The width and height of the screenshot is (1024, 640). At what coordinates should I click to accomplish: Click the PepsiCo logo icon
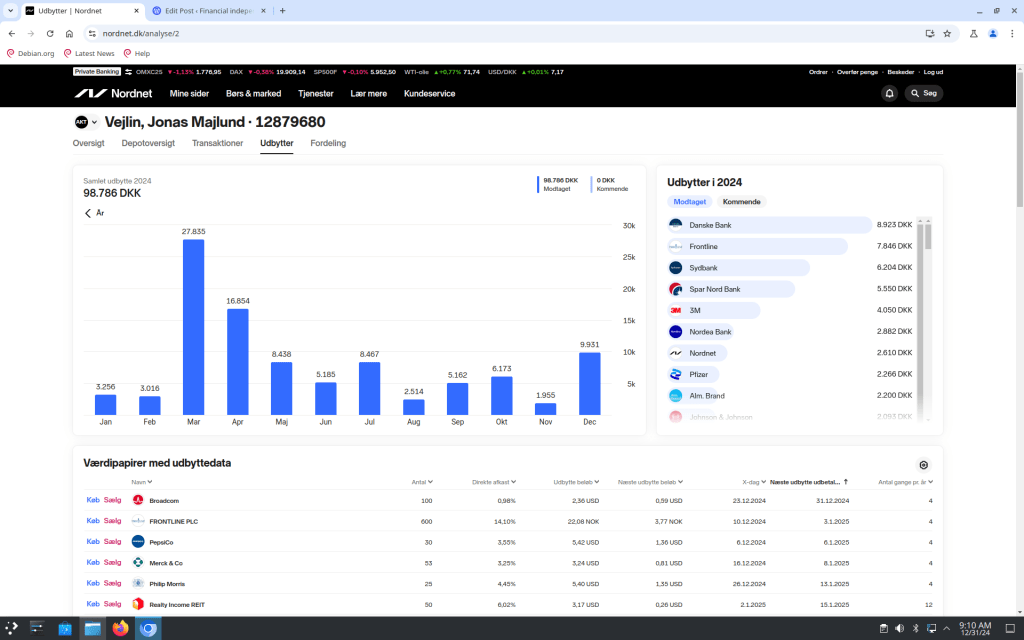pyautogui.click(x=138, y=541)
